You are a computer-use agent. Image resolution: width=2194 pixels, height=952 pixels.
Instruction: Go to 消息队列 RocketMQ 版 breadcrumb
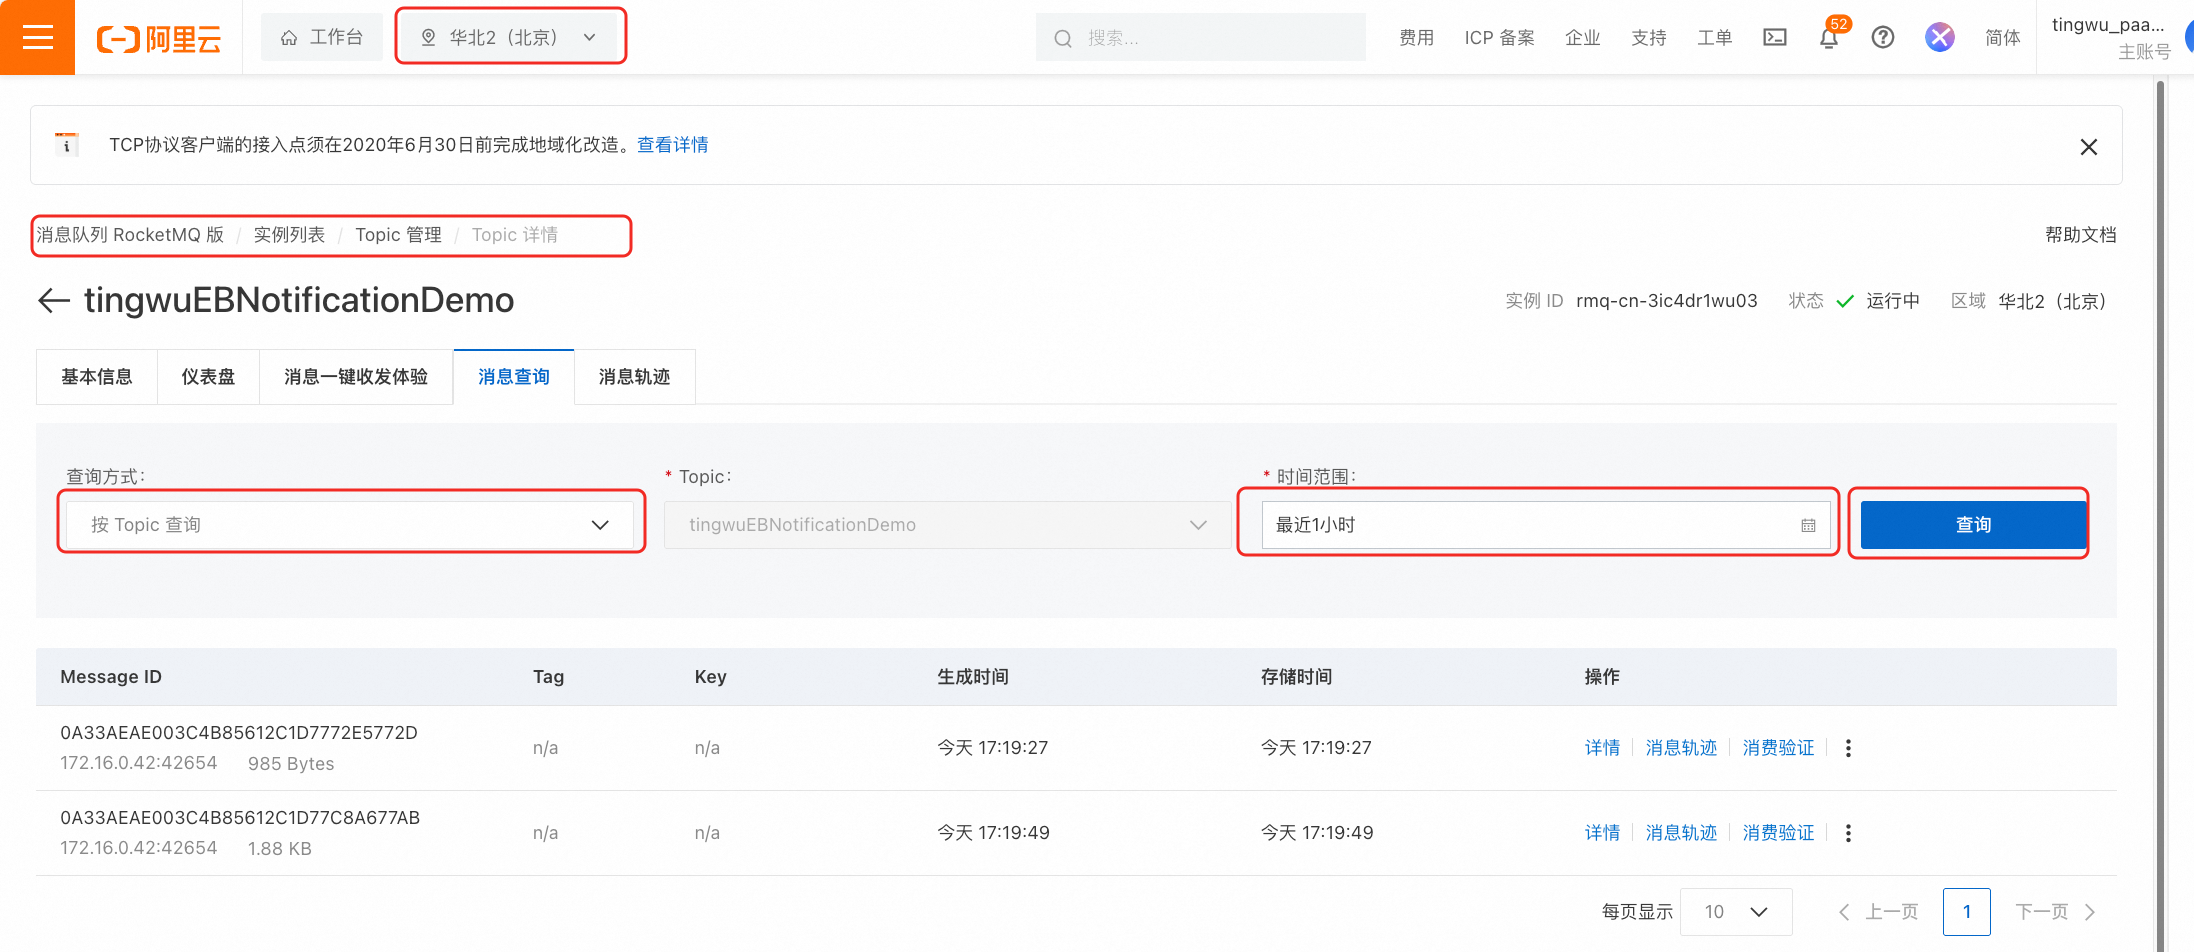130,235
